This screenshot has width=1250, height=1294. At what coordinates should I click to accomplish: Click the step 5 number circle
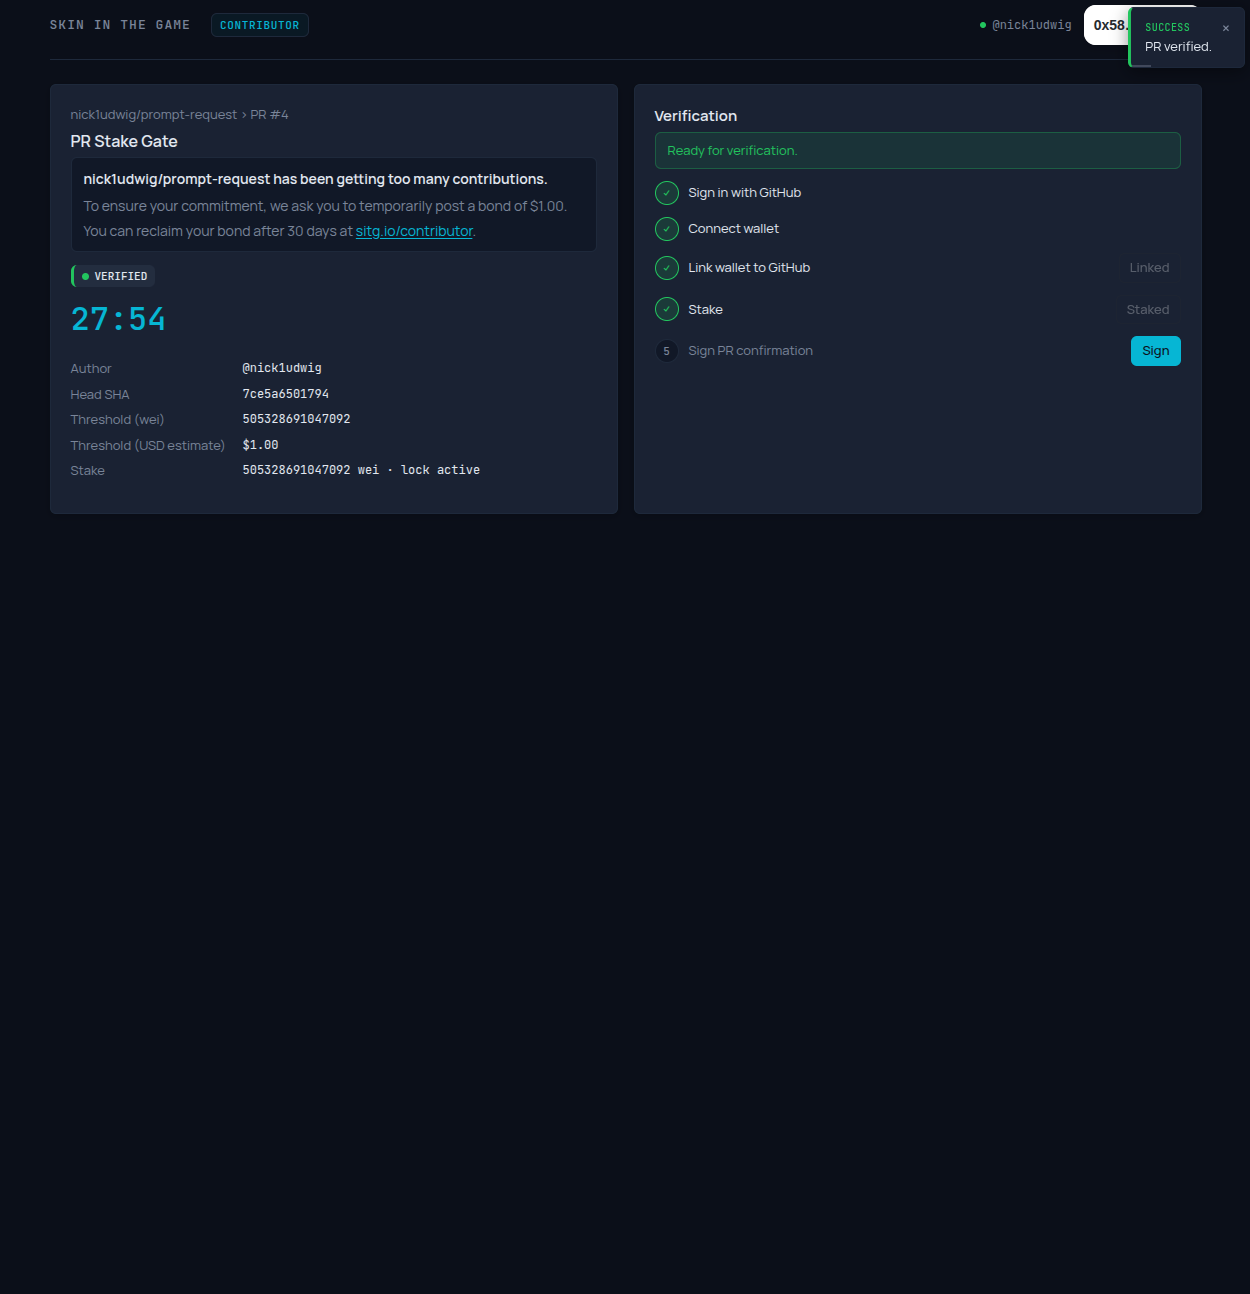(x=667, y=351)
